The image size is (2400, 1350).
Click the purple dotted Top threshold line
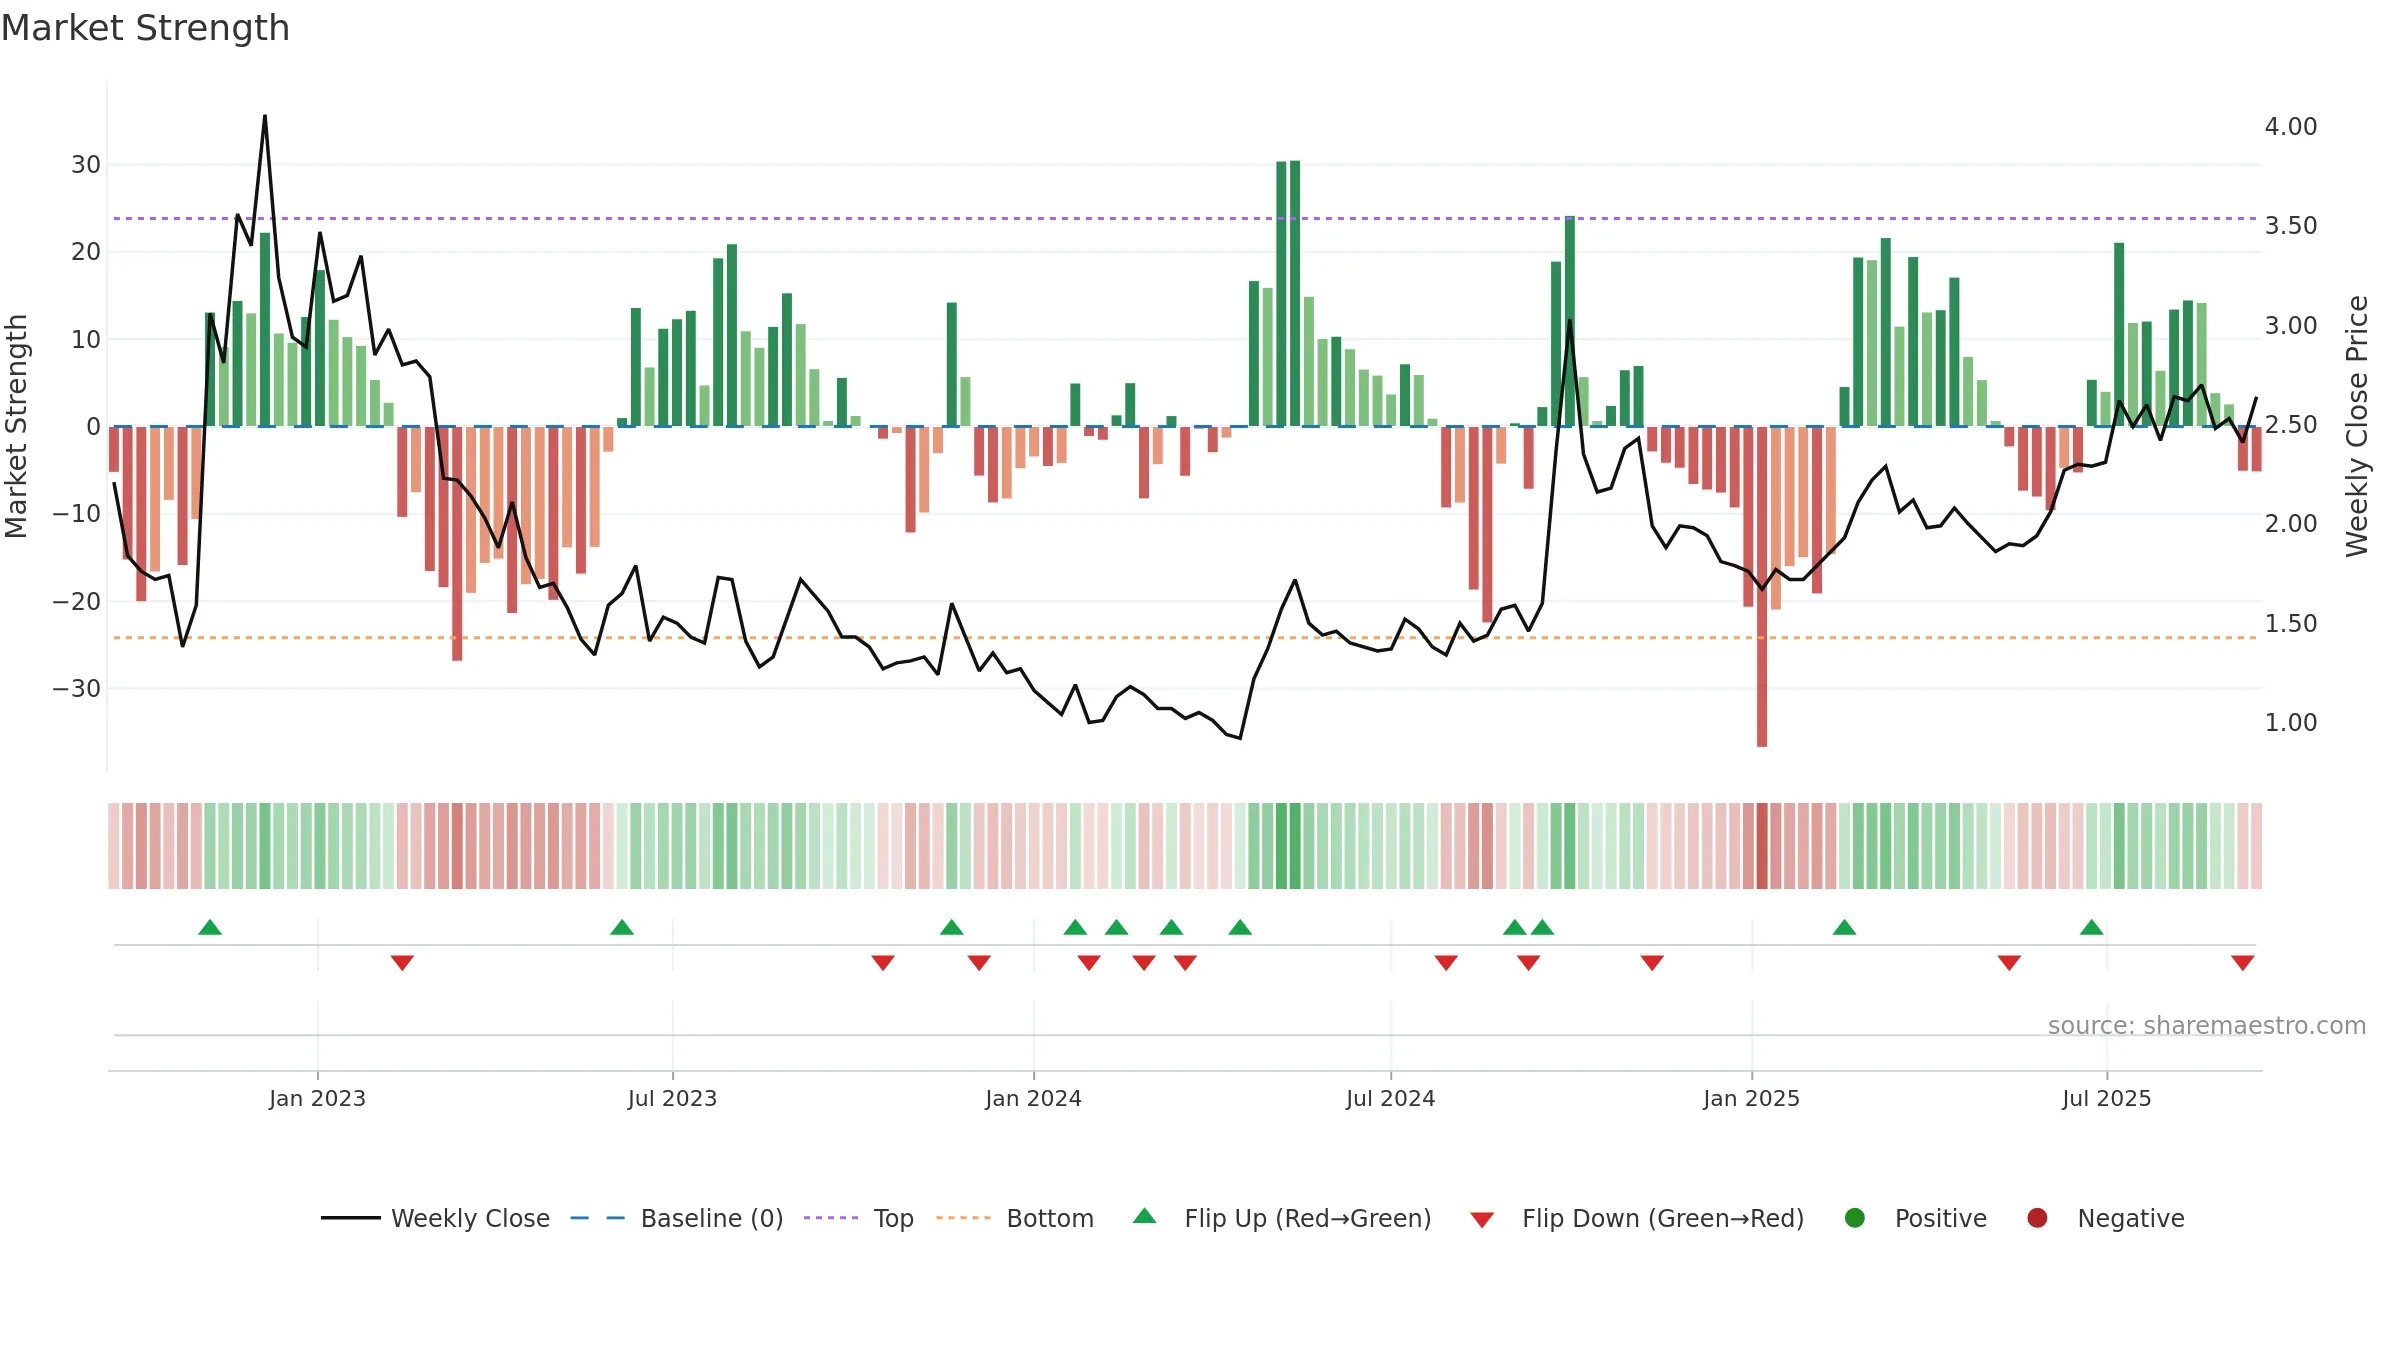1185,218
